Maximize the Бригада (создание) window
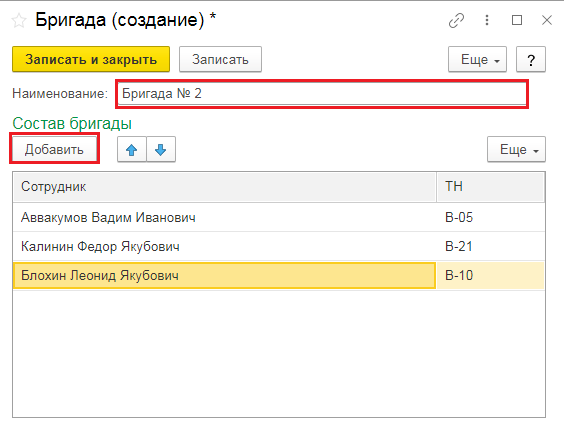This screenshot has width=564, height=429. [517, 20]
